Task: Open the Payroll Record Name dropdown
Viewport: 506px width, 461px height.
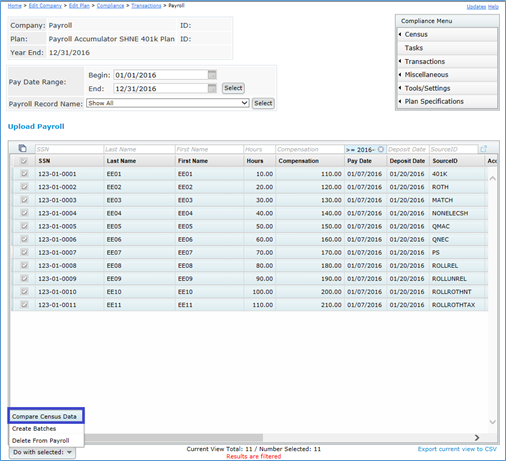Action: click(168, 103)
